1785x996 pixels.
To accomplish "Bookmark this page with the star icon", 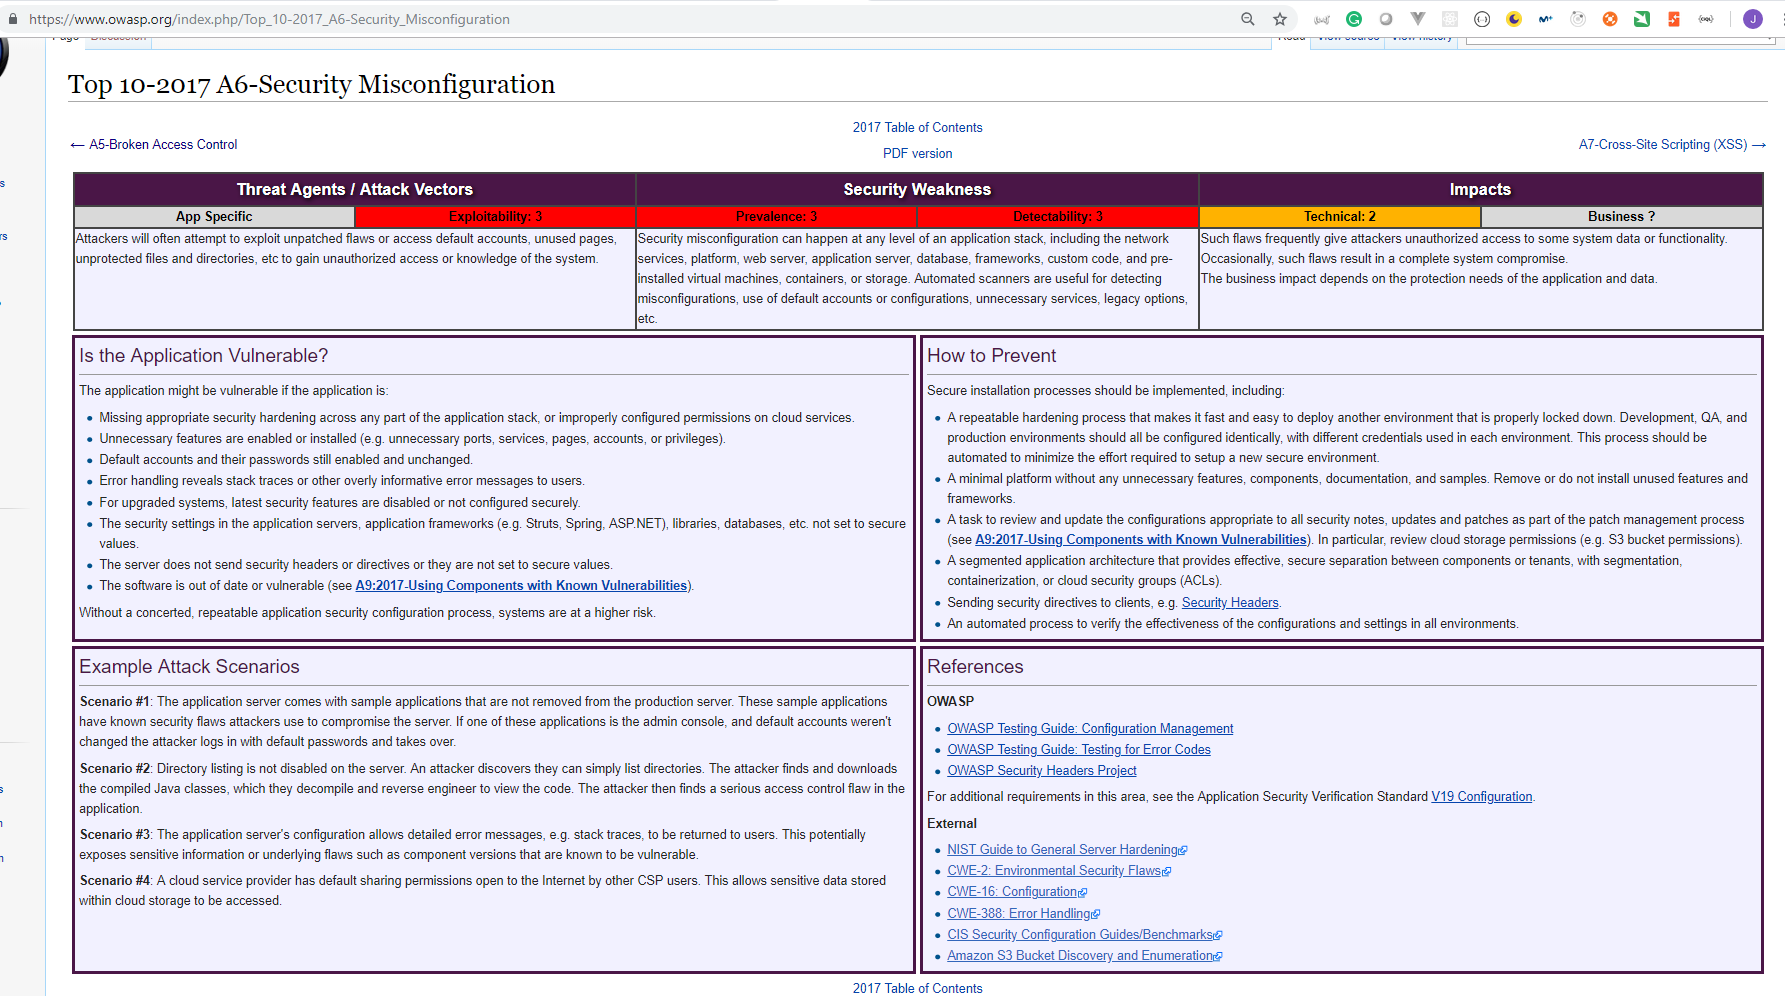I will point(1280,19).
